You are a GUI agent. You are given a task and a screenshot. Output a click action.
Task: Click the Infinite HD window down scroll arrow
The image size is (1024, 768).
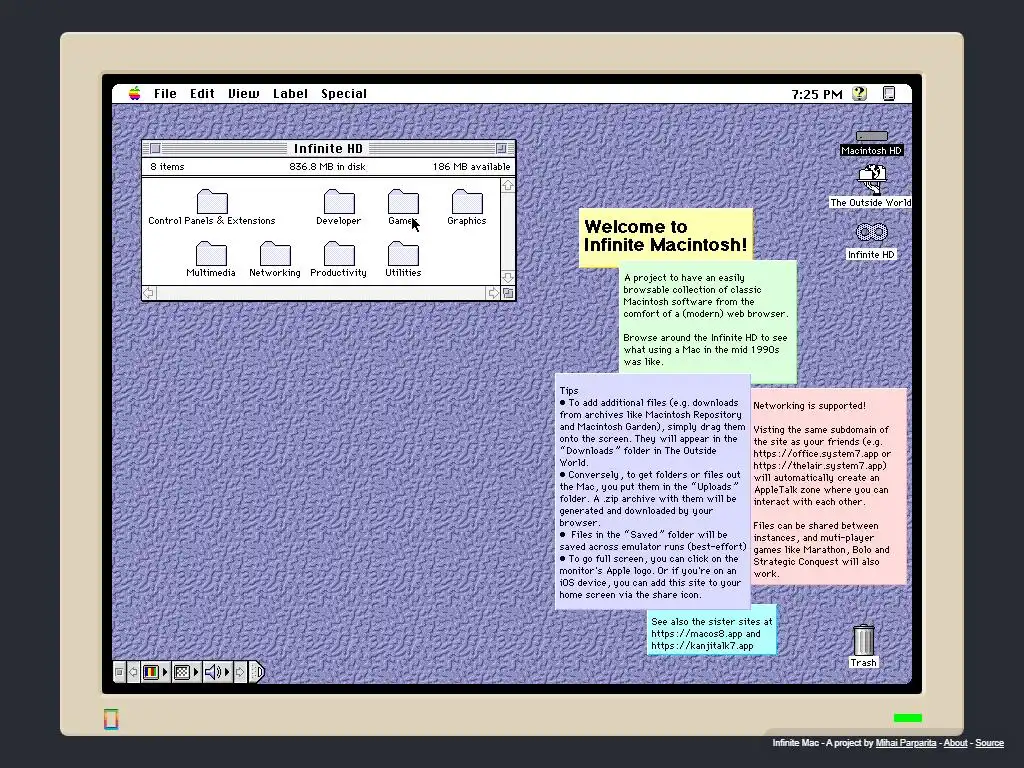click(x=508, y=277)
